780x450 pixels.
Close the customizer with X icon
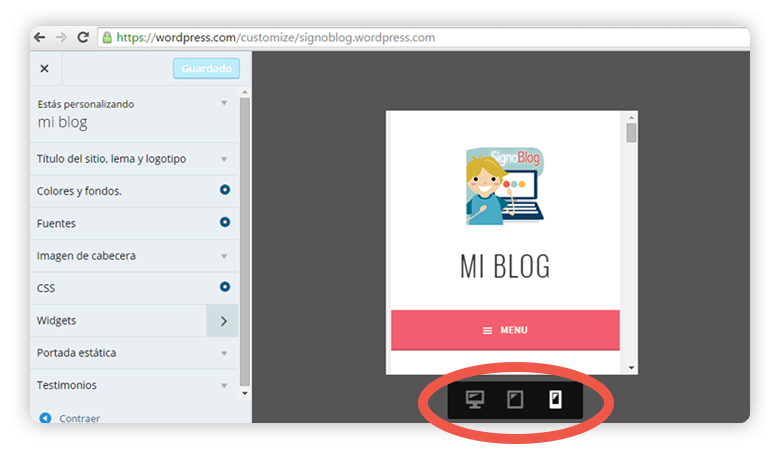tap(44, 69)
